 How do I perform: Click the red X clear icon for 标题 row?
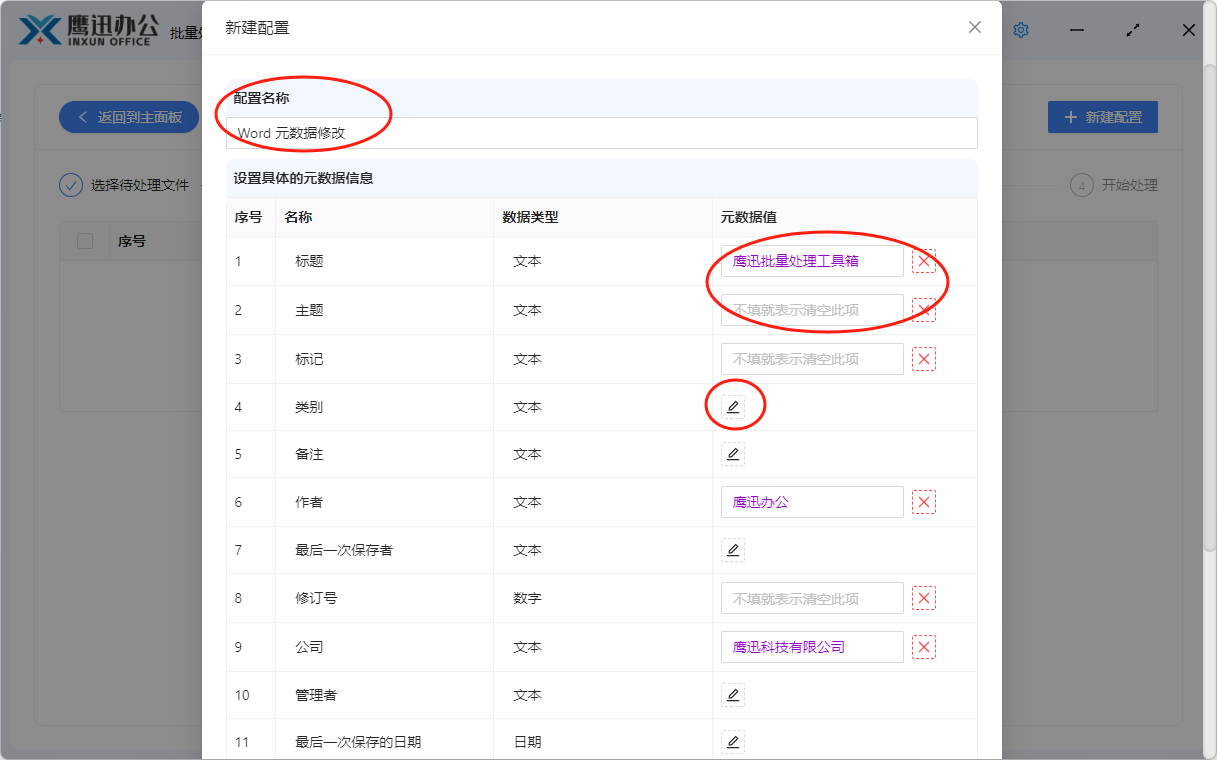pos(924,261)
